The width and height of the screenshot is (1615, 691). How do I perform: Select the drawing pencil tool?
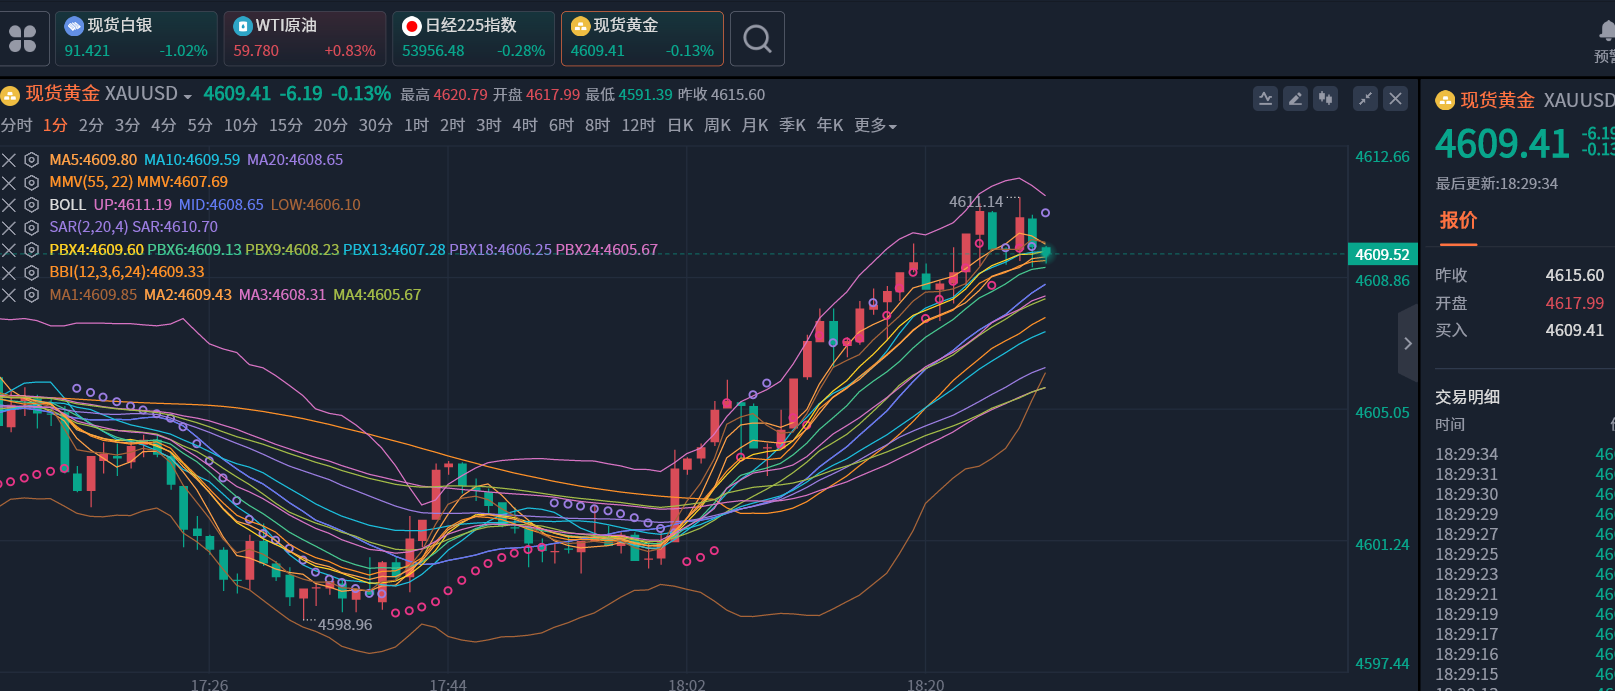pyautogui.click(x=1295, y=98)
